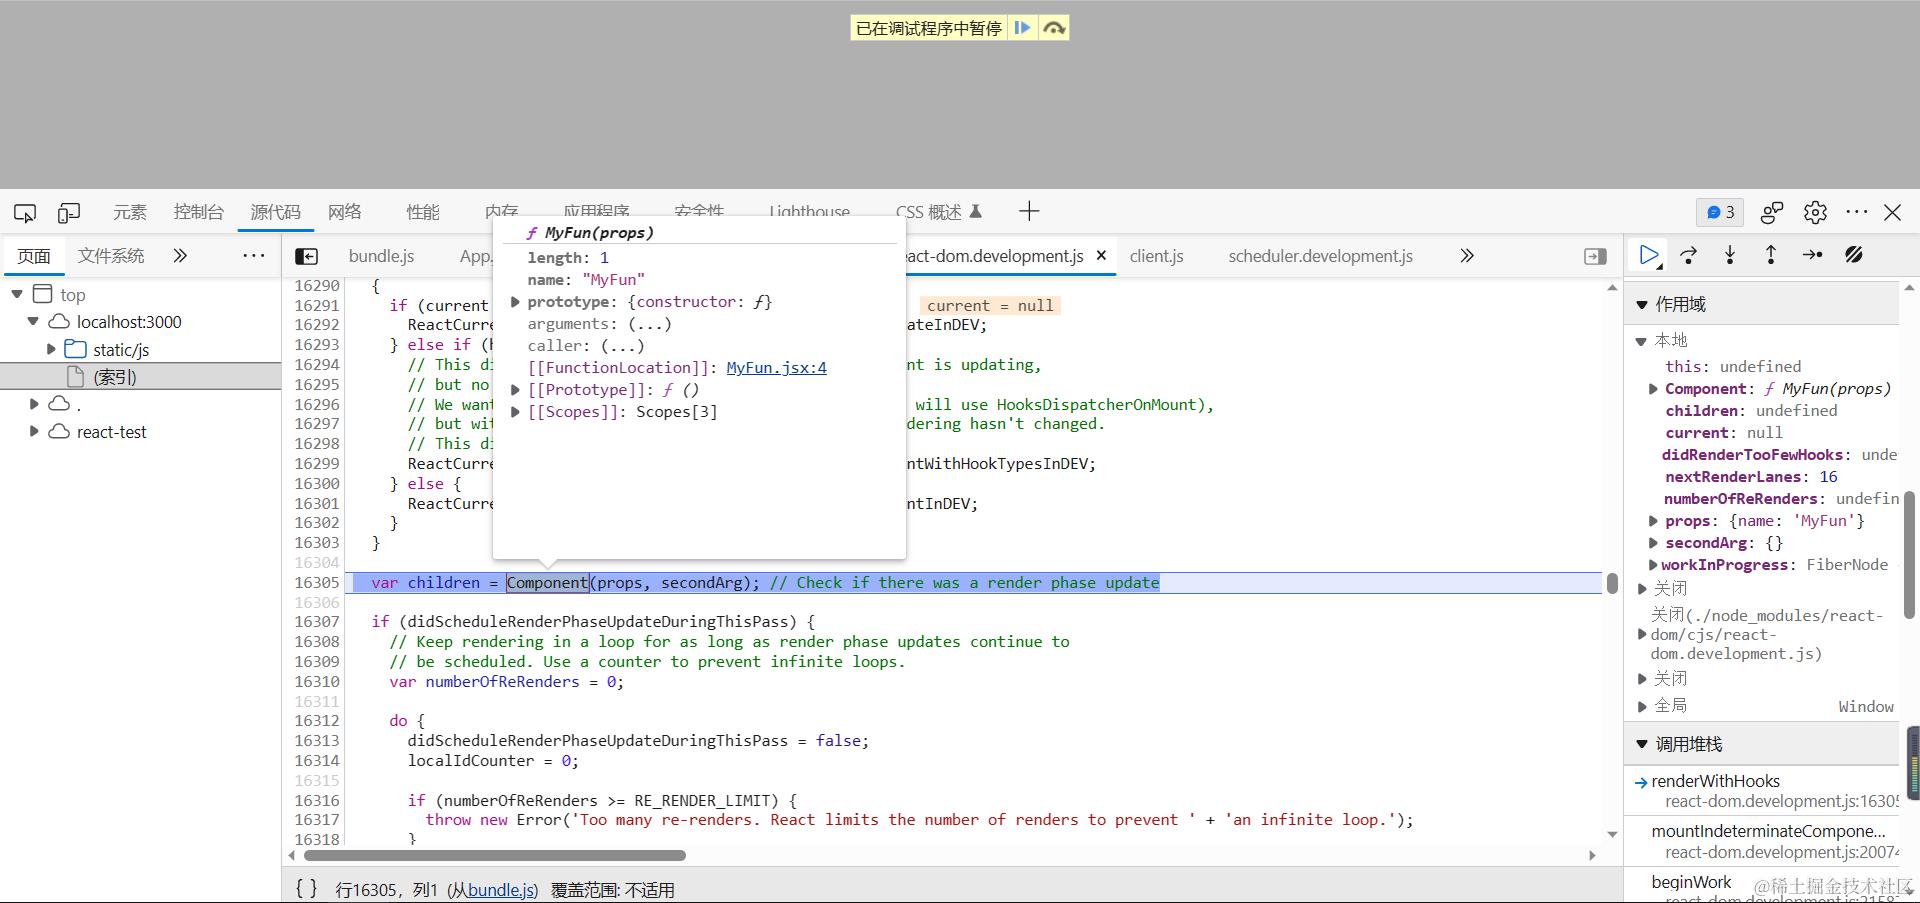Open the feedback/profile sync icon

click(1772, 212)
